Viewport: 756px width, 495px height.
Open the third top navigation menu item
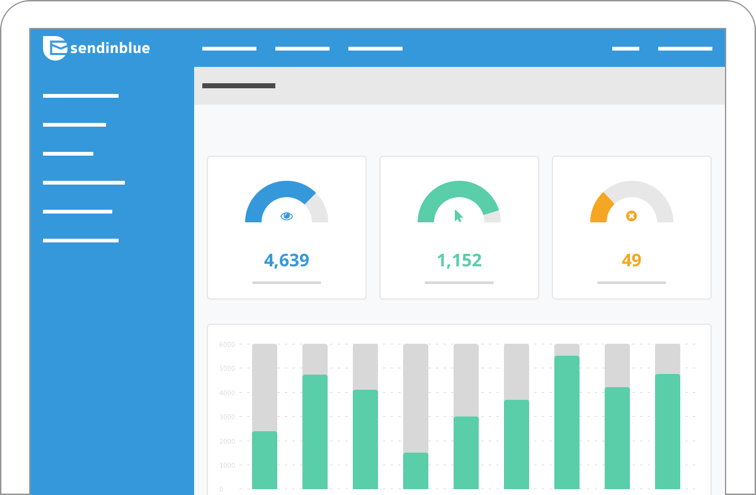375,49
